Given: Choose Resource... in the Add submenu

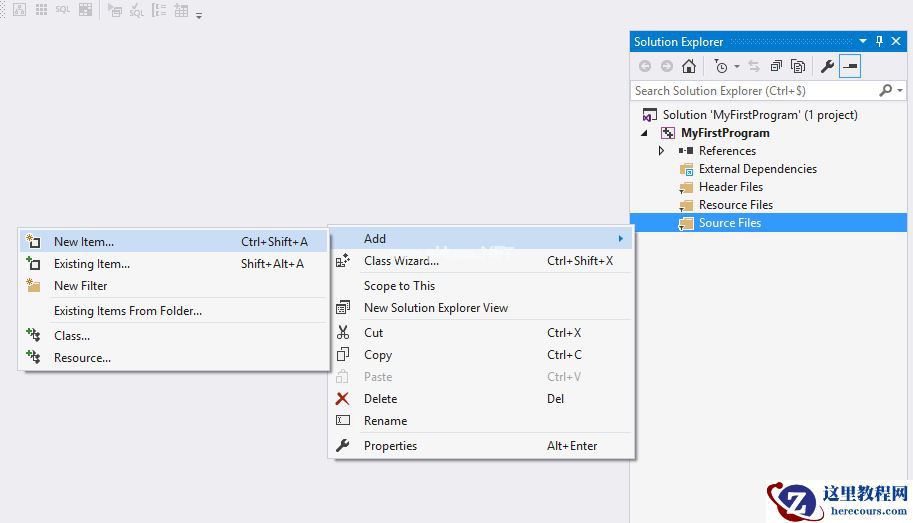Looking at the screenshot, I should (x=174, y=358).
